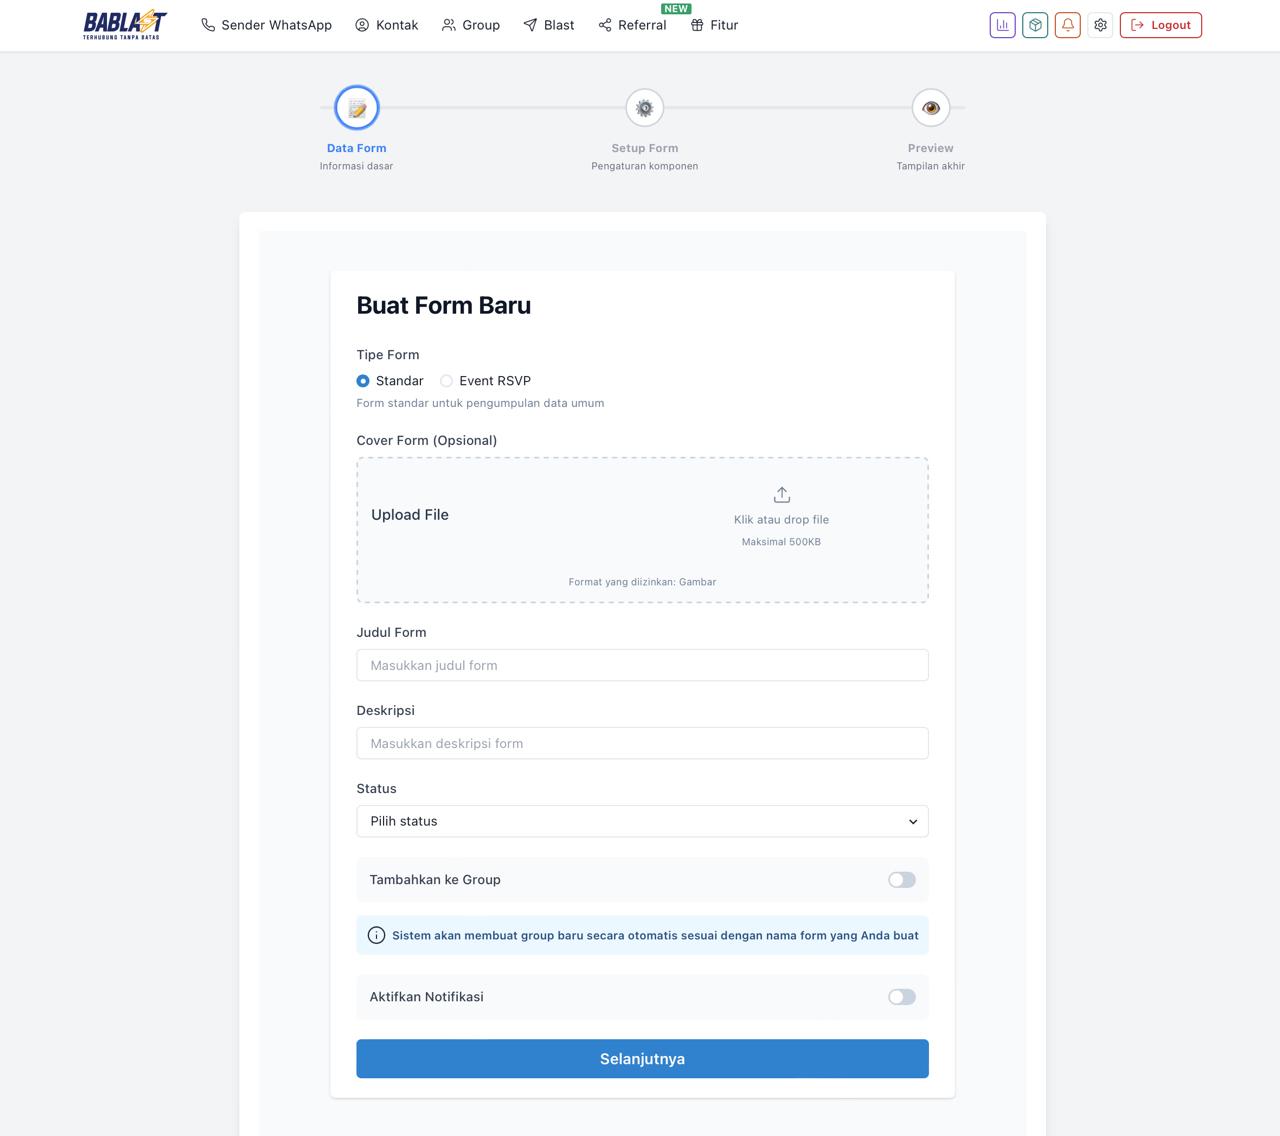The width and height of the screenshot is (1280, 1136).
Task: Click the Bablast logo
Action: (125, 25)
